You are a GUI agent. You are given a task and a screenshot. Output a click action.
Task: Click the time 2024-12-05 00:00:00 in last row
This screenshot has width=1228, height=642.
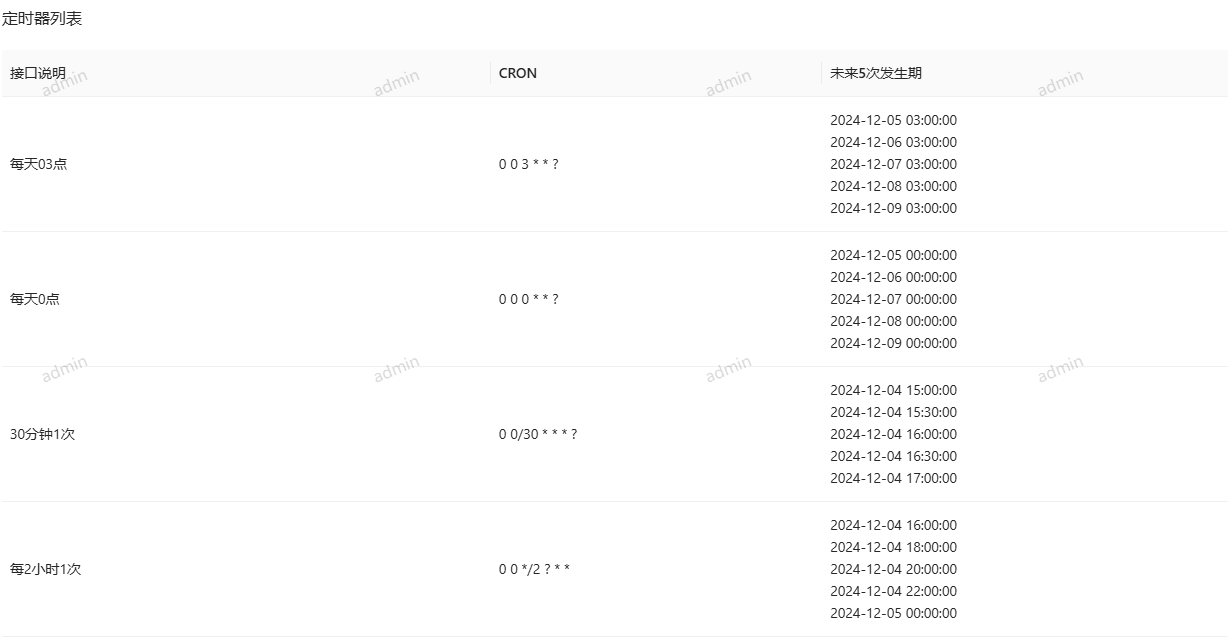893,613
